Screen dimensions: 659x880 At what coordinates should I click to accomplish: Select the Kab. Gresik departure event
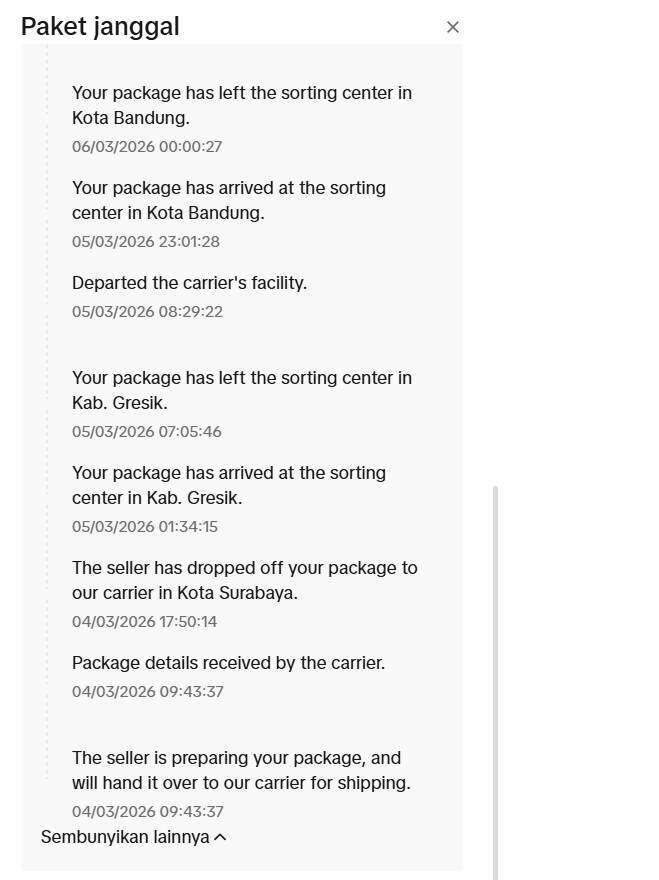click(242, 390)
